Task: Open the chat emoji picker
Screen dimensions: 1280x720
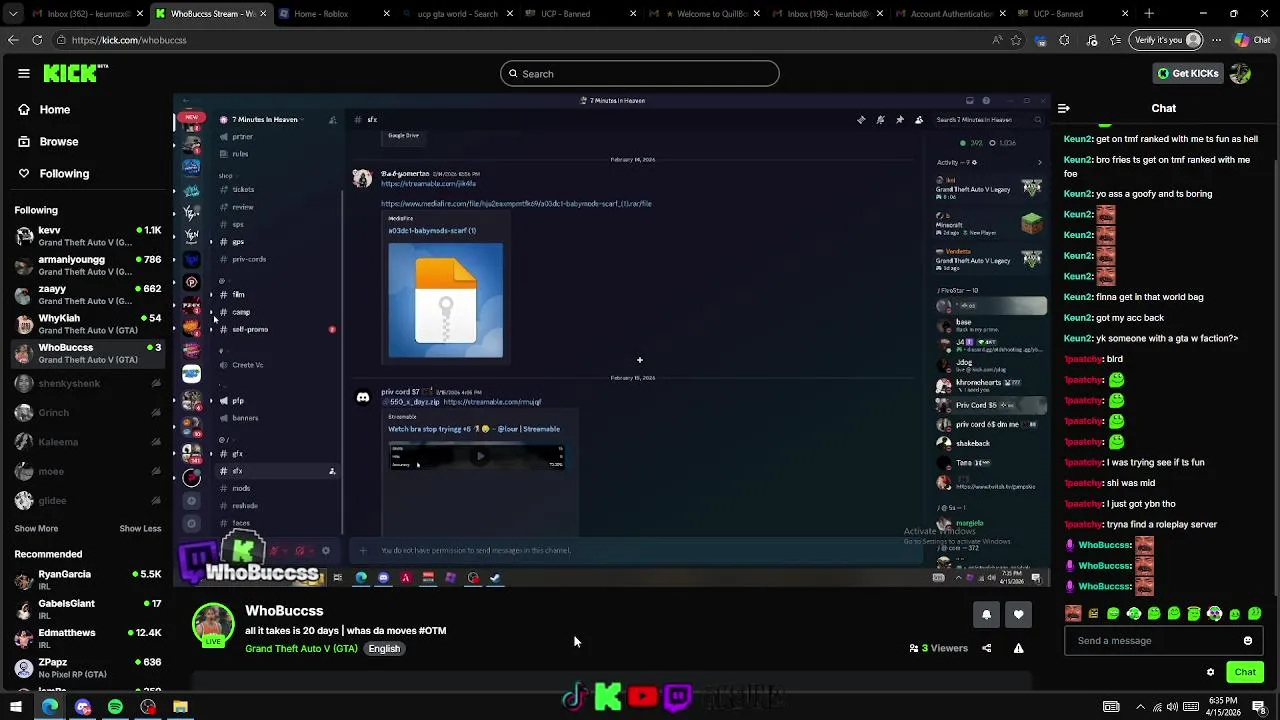Action: 1247,641
